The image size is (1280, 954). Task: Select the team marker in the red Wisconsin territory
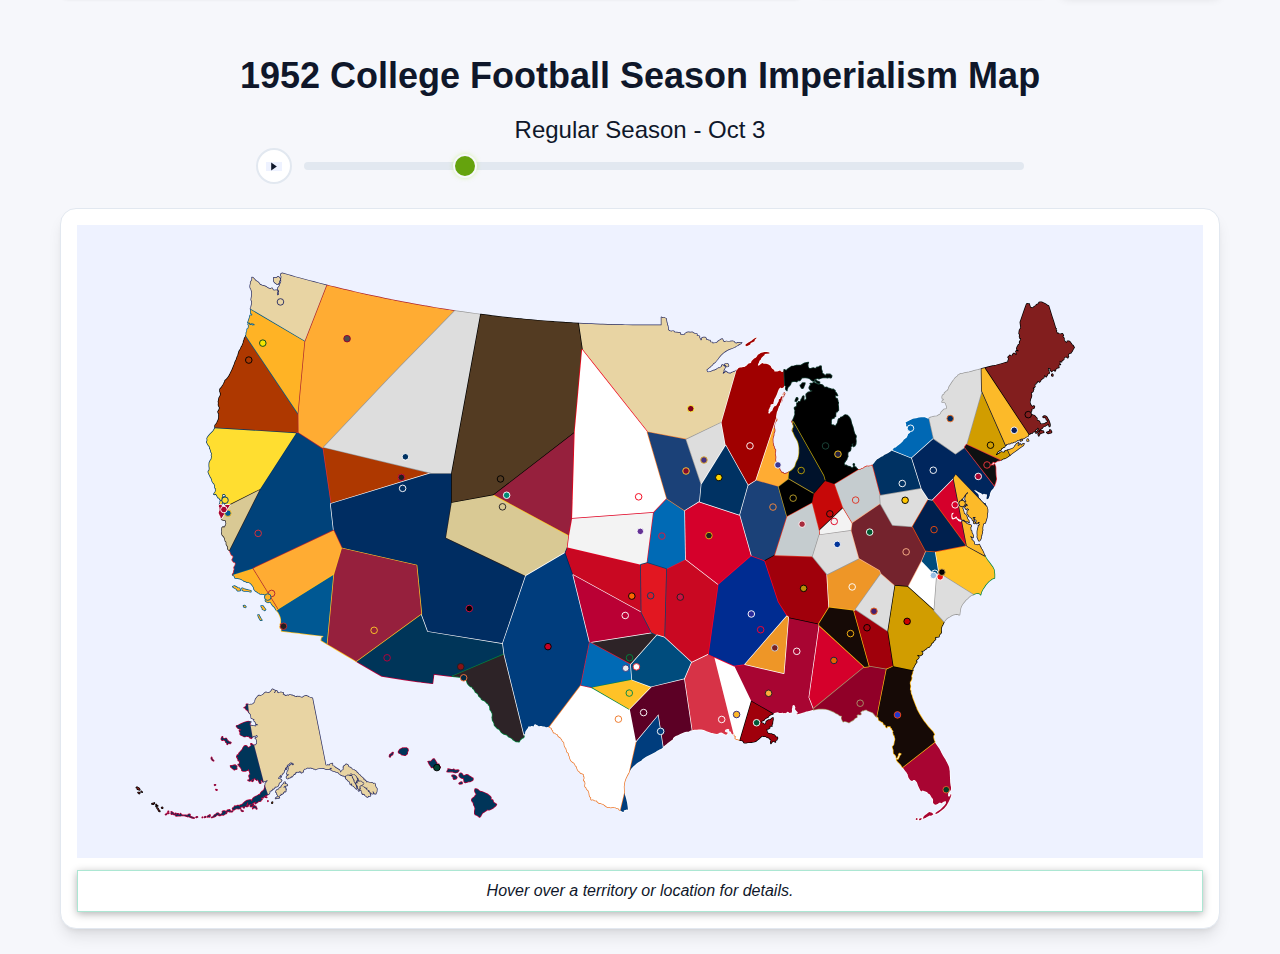pyautogui.click(x=750, y=445)
